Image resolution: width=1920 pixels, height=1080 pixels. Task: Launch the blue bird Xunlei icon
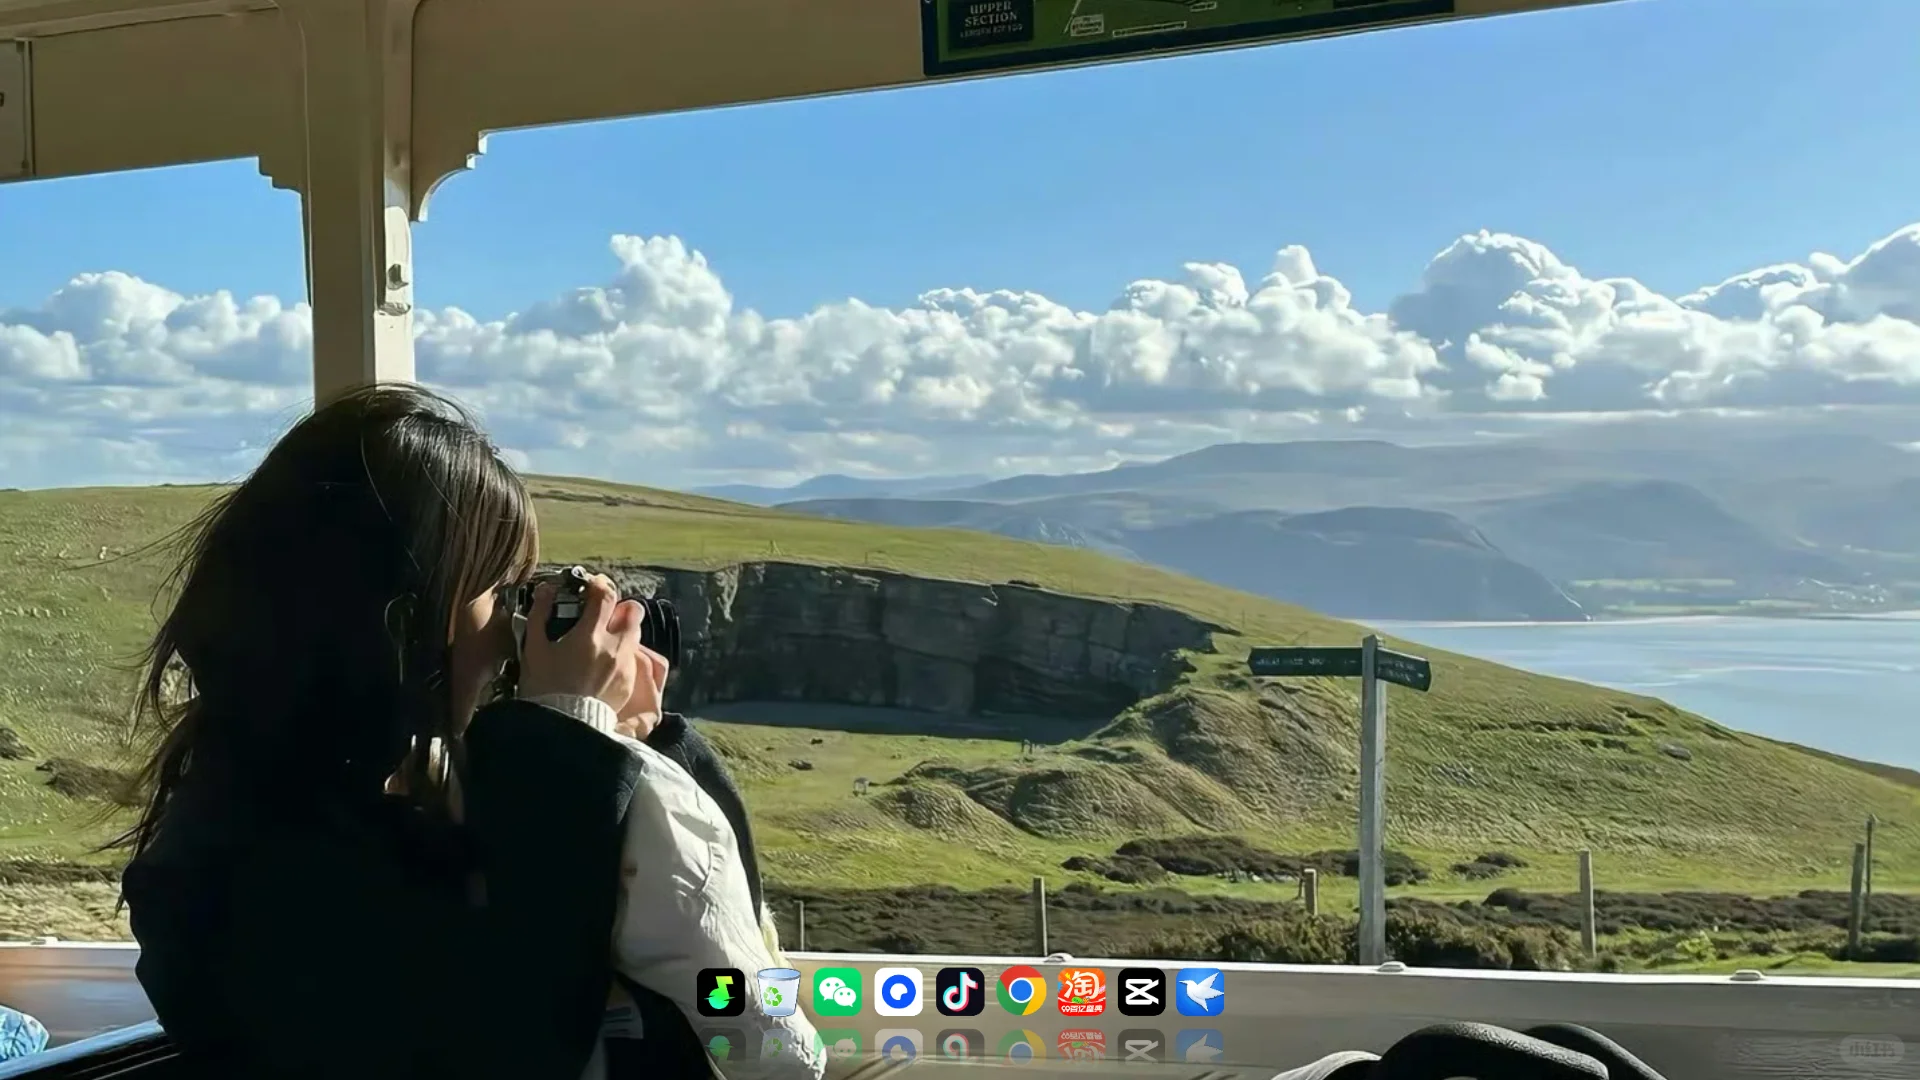pos(1200,992)
